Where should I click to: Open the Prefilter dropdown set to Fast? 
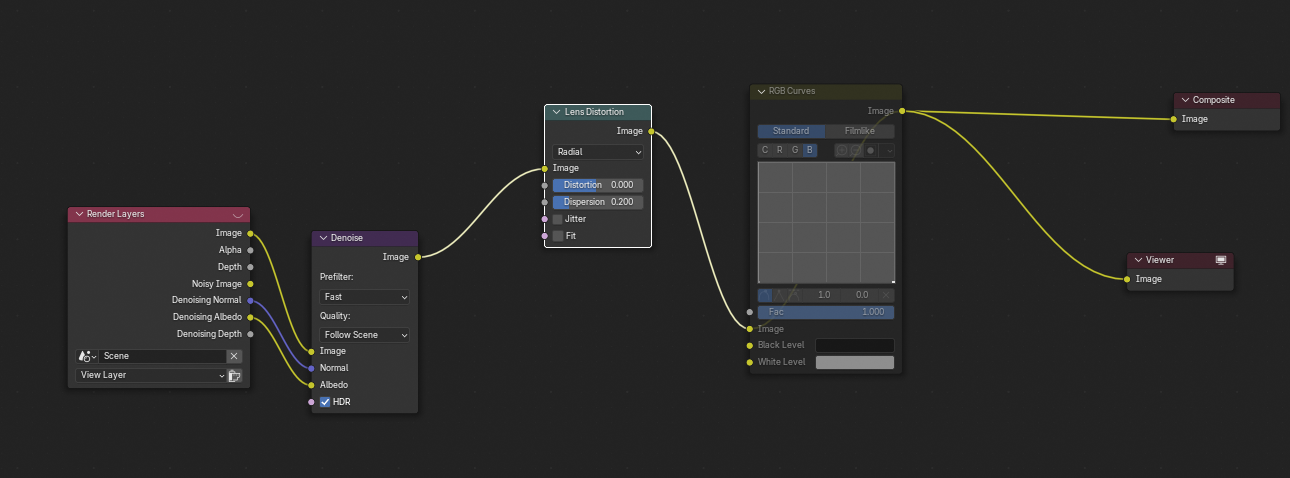364,297
